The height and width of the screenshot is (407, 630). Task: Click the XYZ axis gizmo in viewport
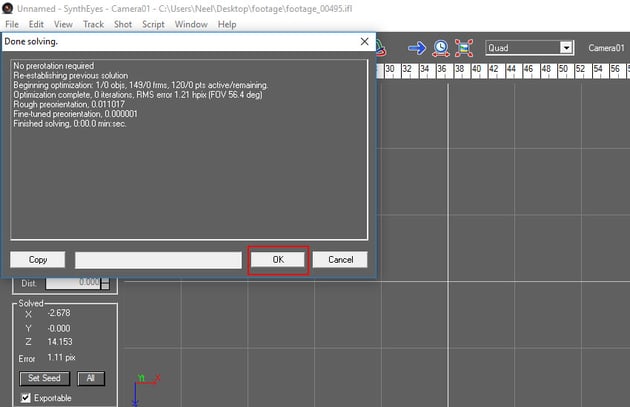coord(145,389)
